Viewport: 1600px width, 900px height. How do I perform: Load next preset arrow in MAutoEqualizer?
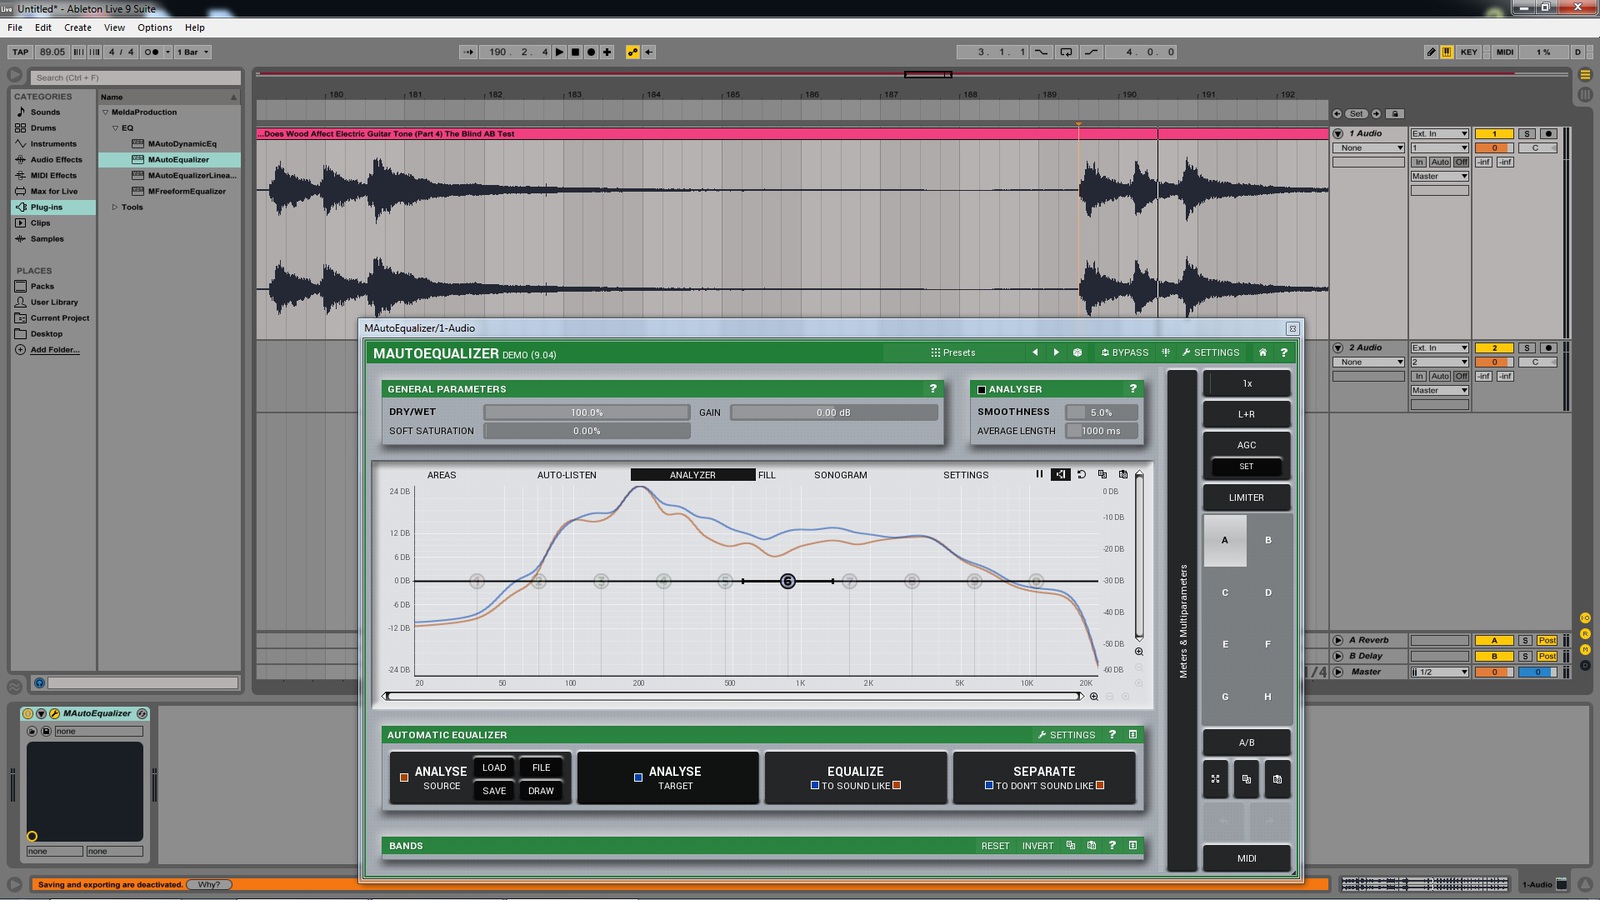[x=1056, y=352]
